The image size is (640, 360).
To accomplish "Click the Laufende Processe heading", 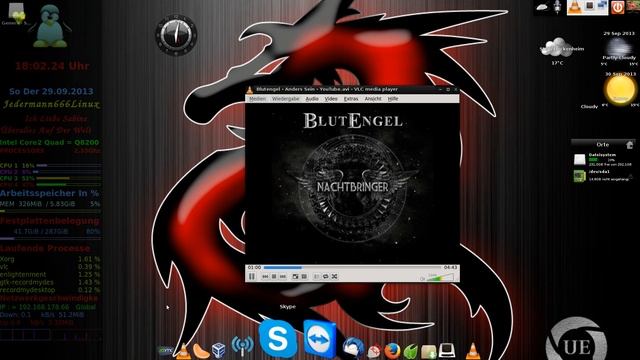I will coord(45,248).
